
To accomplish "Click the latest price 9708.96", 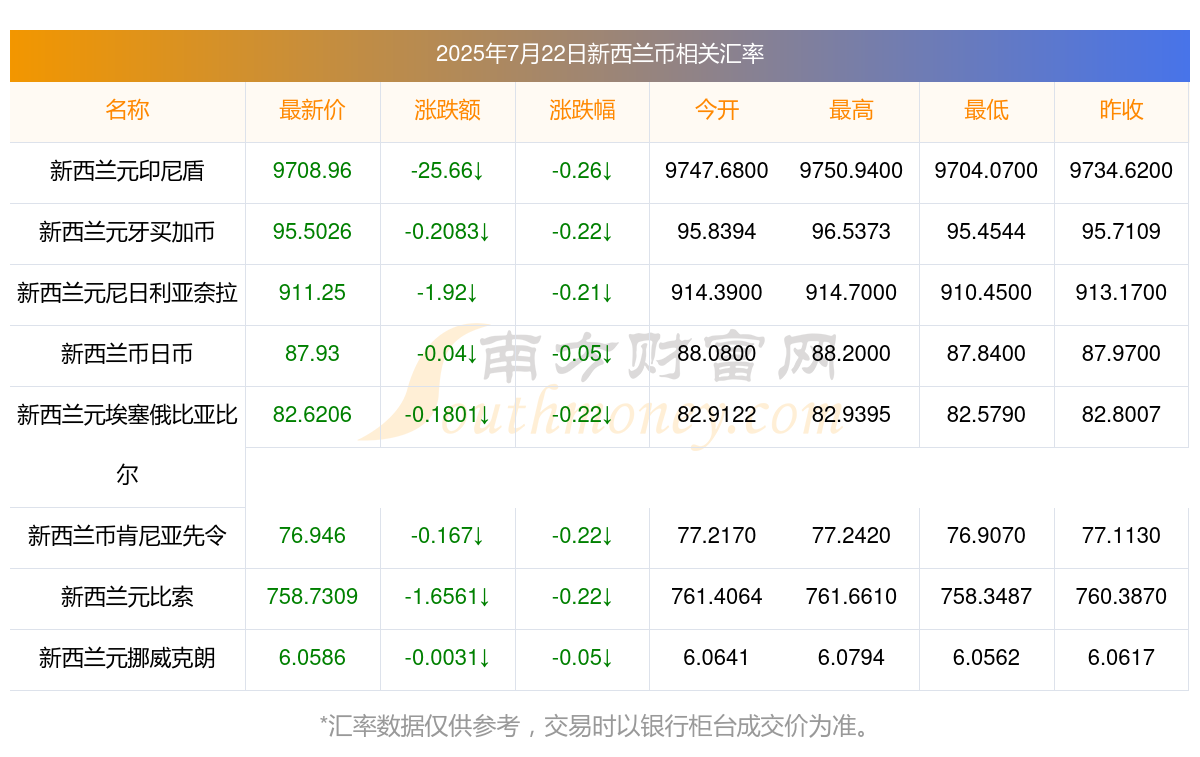I will 312,171.
